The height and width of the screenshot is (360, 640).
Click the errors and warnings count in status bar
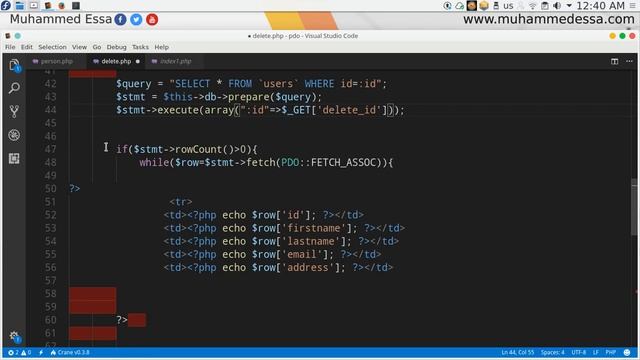(x=19, y=352)
